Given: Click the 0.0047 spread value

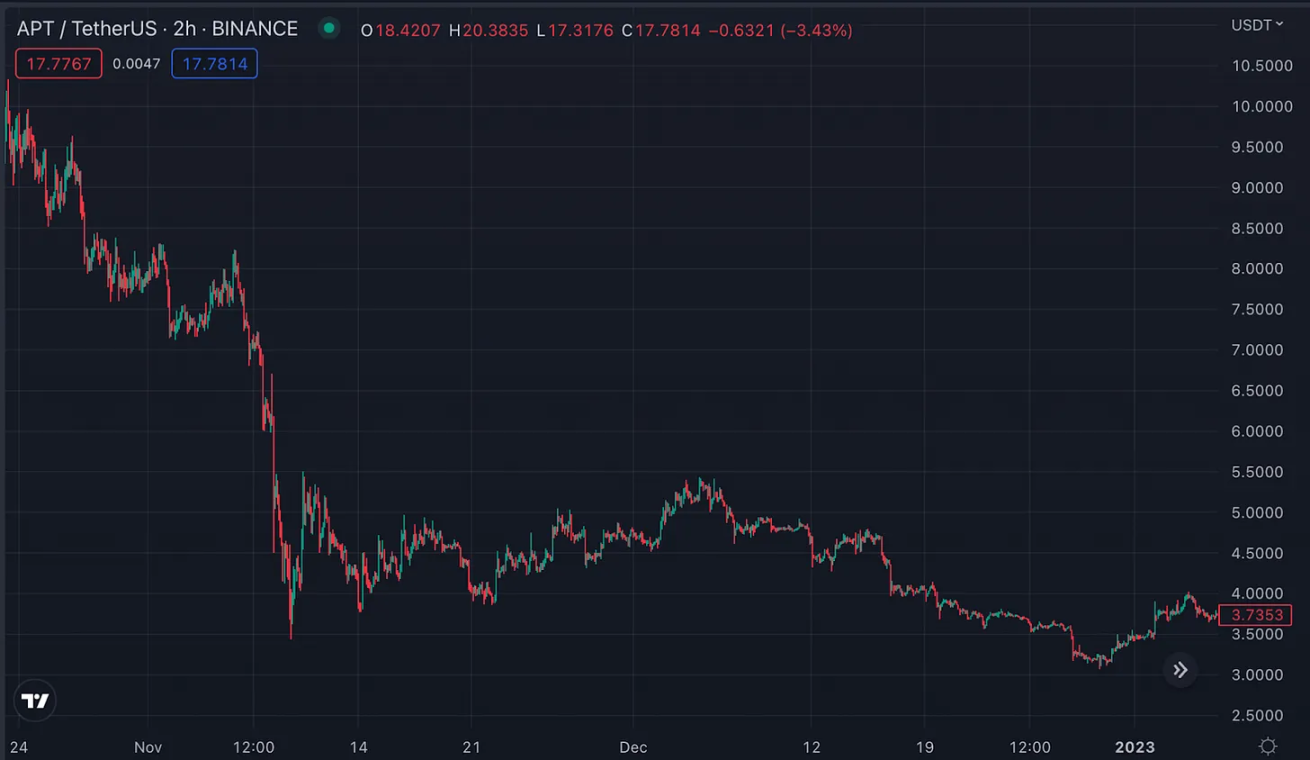Looking at the screenshot, I should (x=136, y=63).
